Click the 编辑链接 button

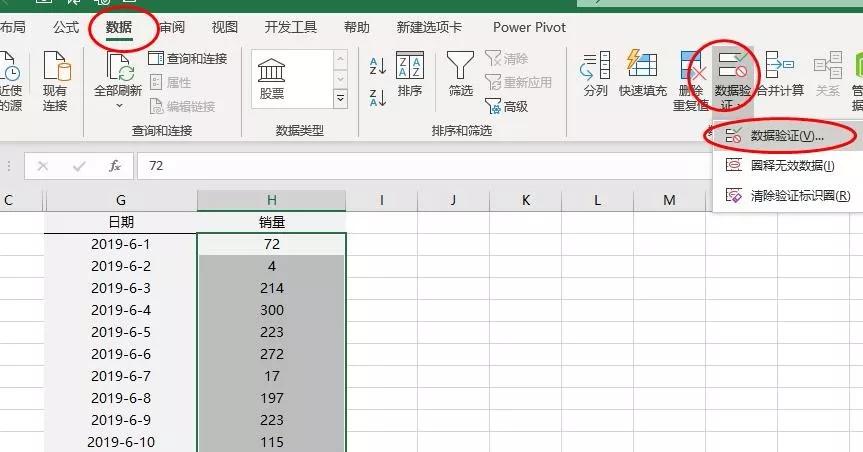pyautogui.click(x=183, y=106)
